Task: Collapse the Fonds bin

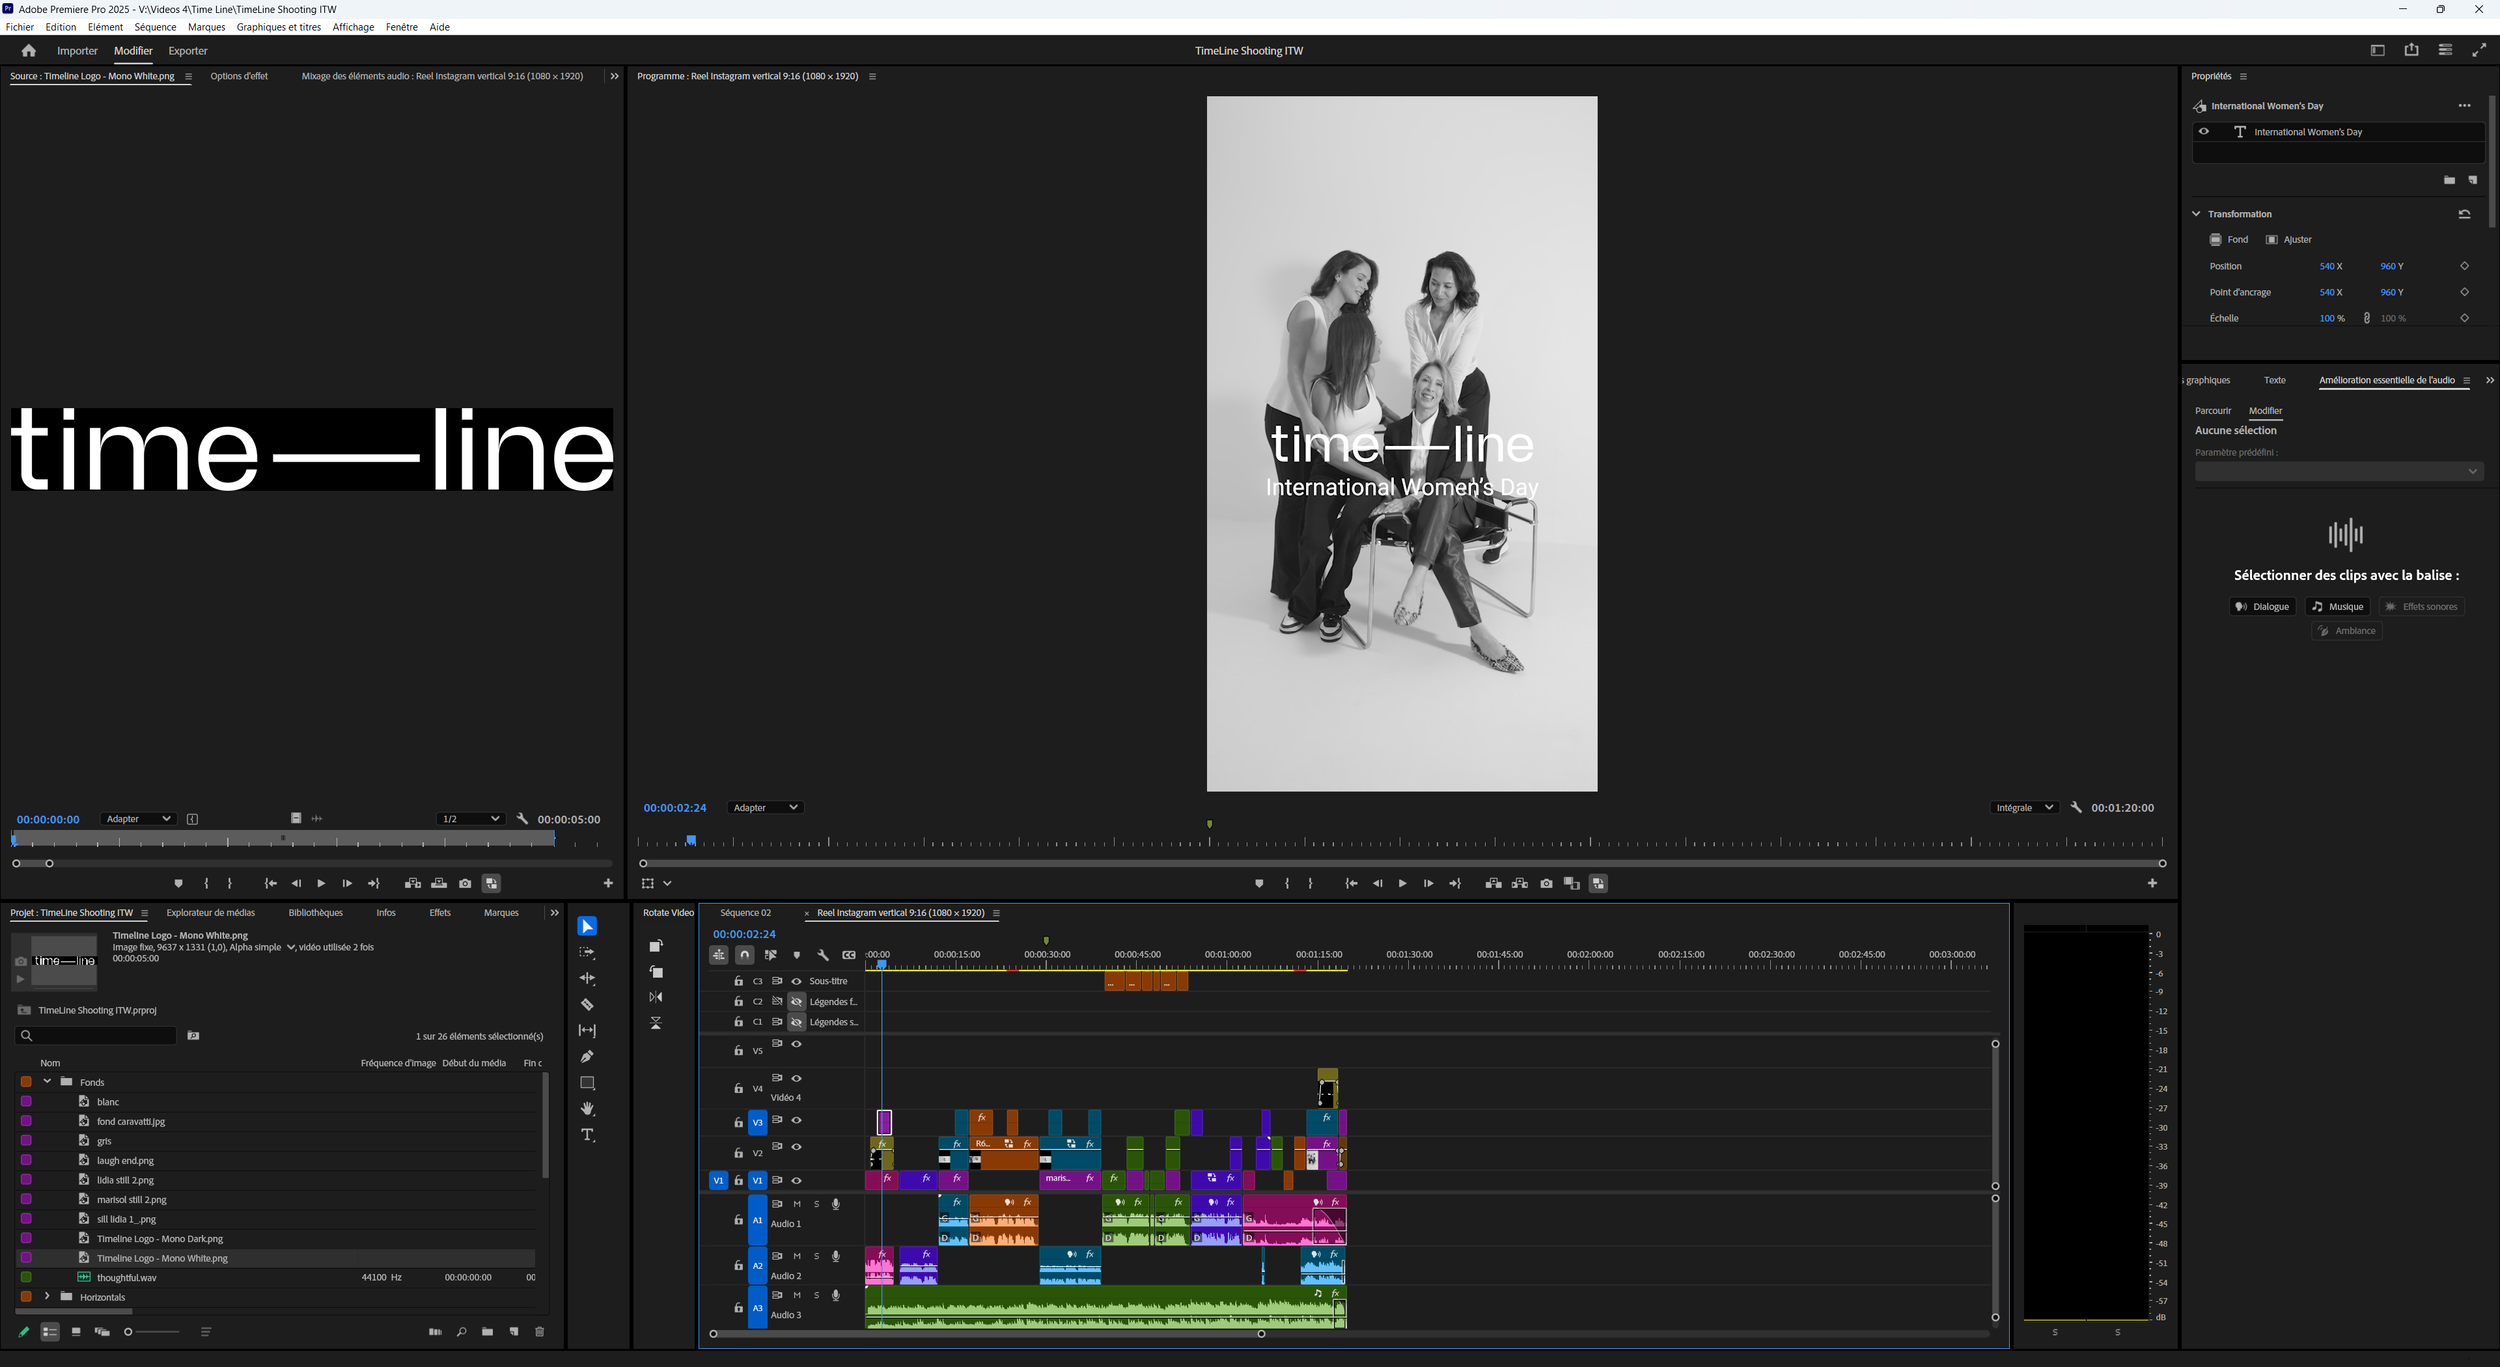Action: (47, 1082)
